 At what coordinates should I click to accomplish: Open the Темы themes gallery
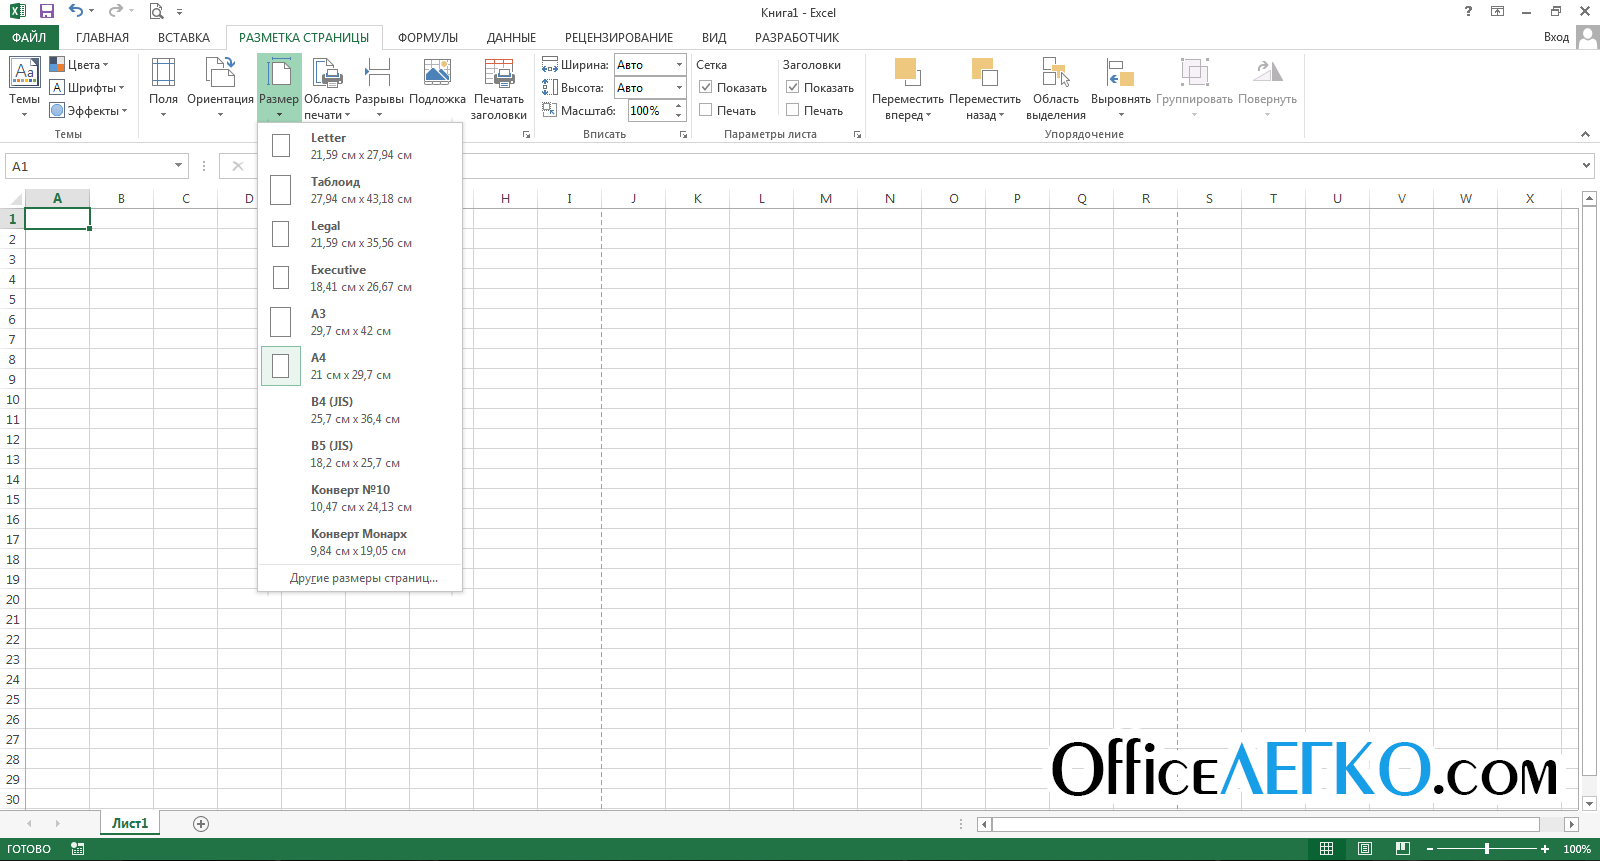click(24, 87)
